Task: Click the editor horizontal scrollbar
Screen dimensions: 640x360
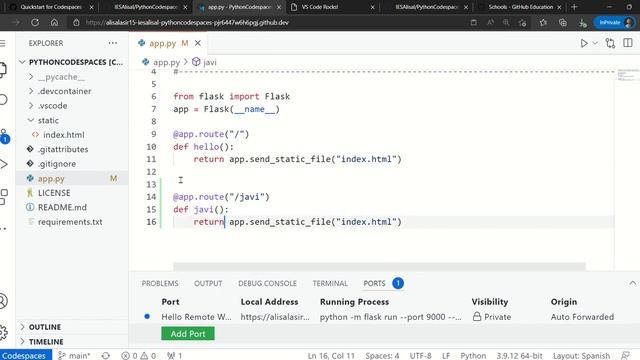Action: coord(379,266)
